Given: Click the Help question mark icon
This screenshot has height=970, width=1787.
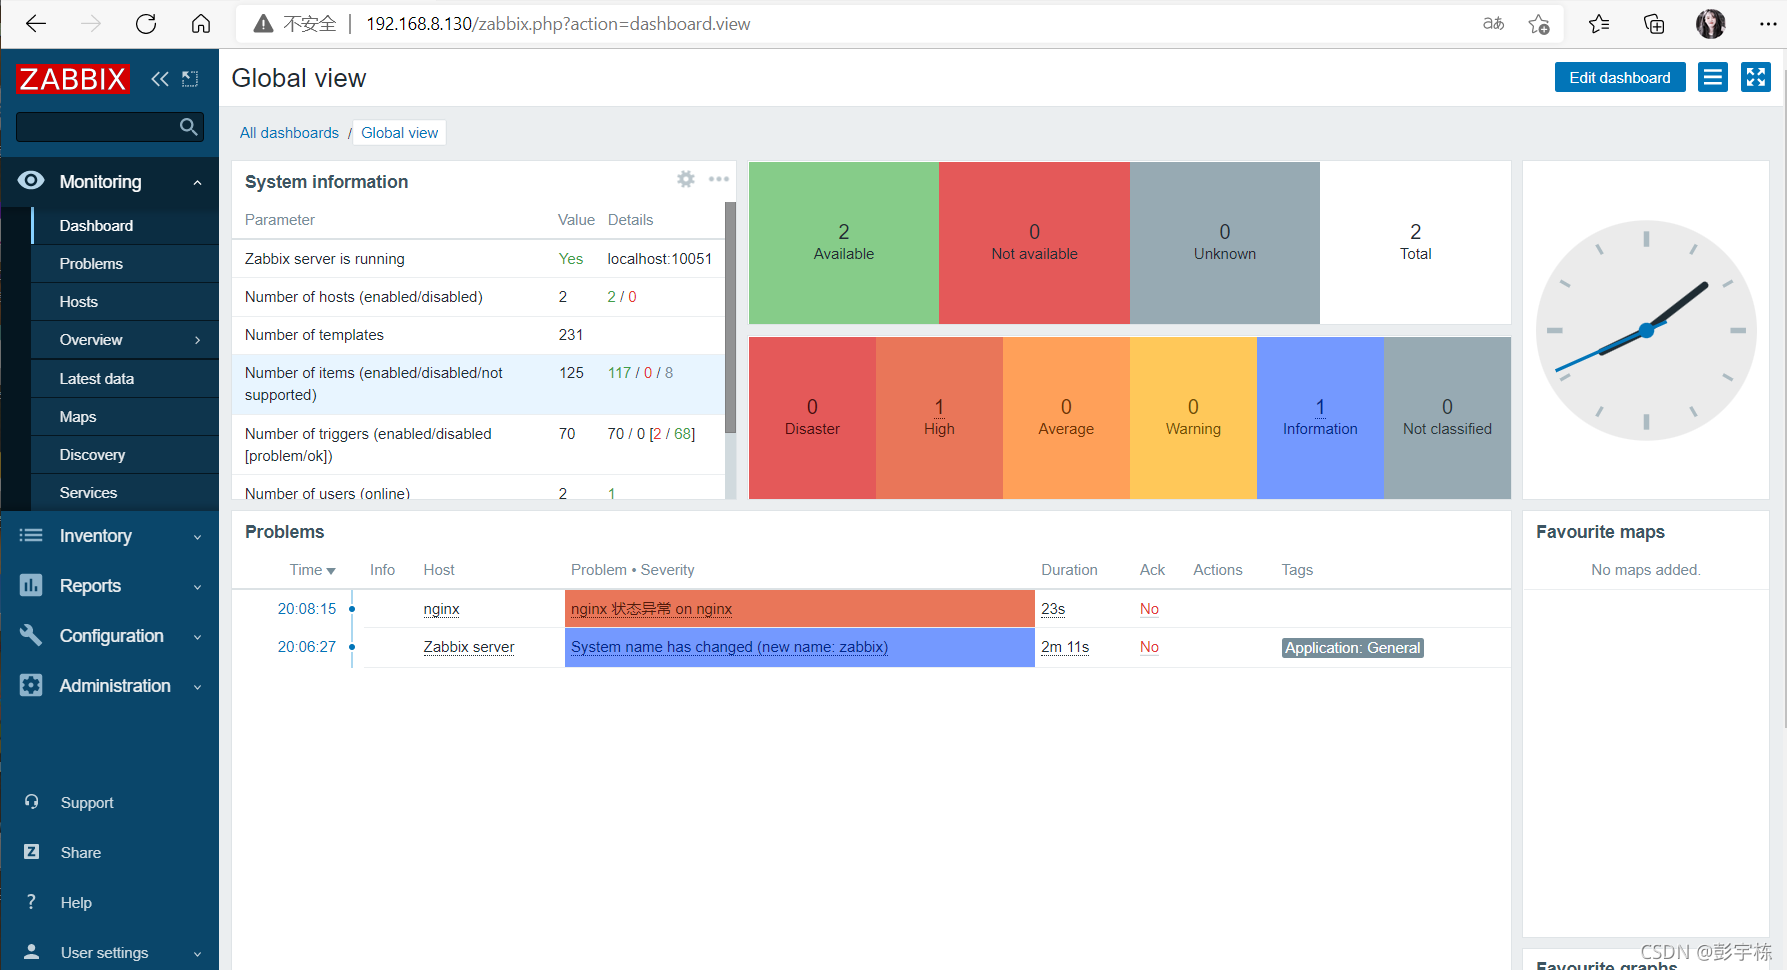Looking at the screenshot, I should click(32, 902).
